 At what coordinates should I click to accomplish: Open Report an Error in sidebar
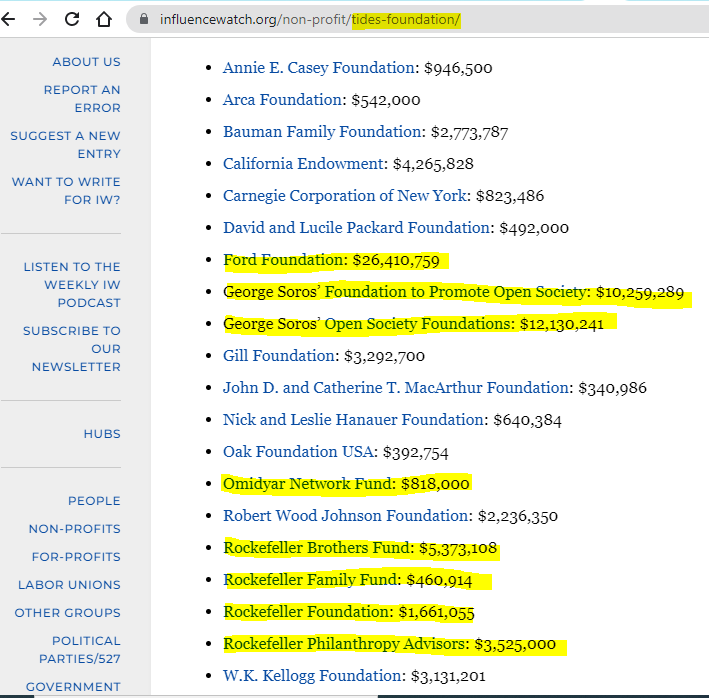82,99
